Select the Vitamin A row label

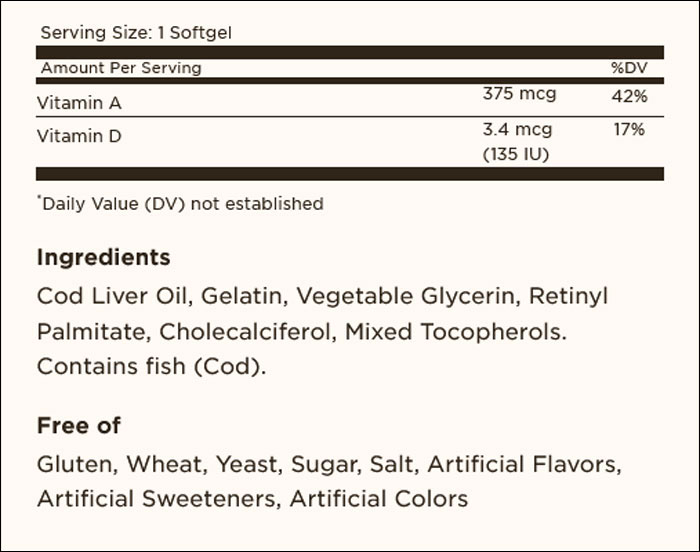tap(79, 103)
